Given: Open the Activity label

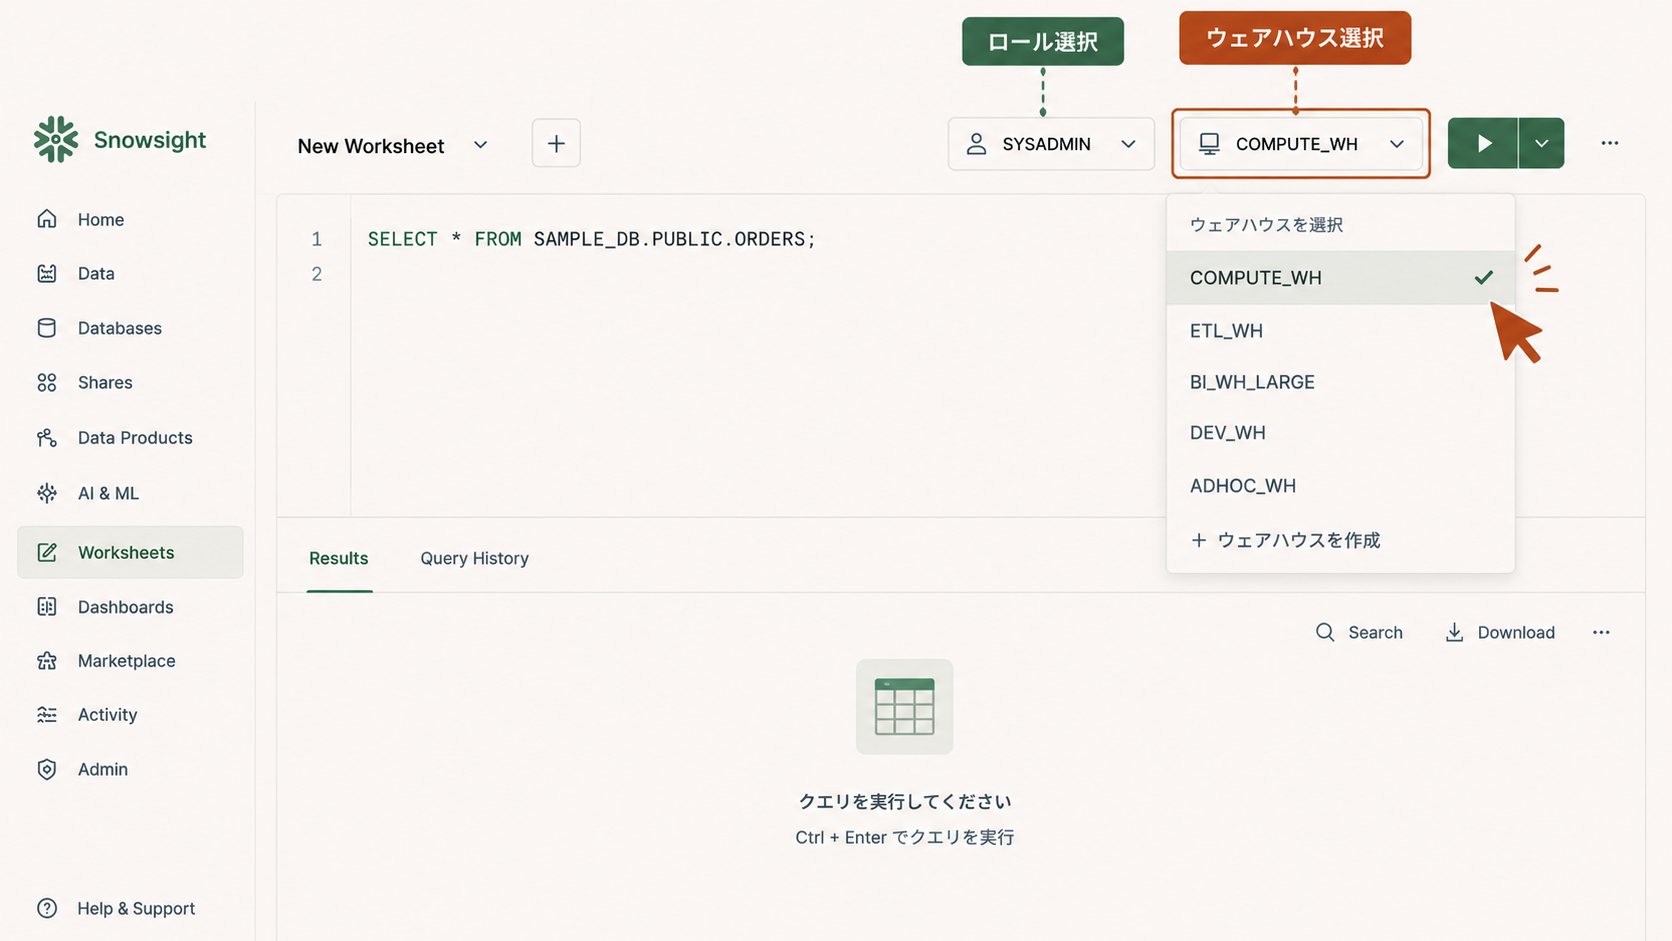Looking at the screenshot, I should tap(107, 715).
